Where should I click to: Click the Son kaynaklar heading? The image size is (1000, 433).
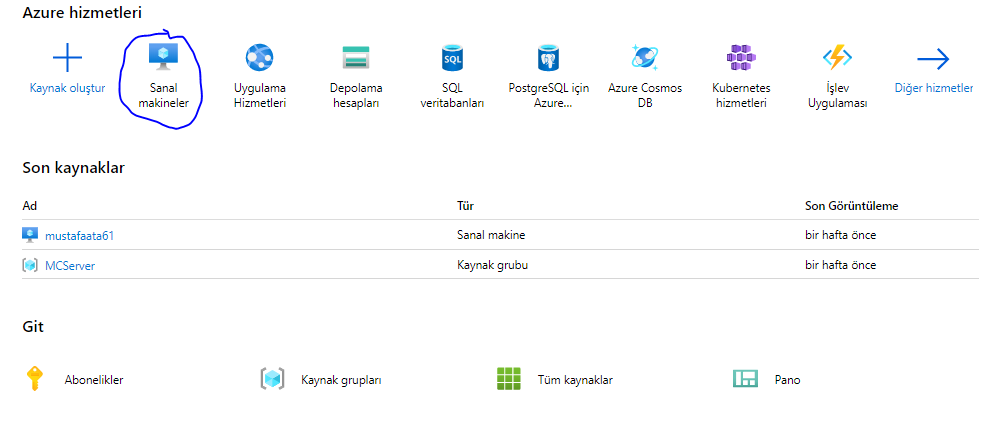pos(73,168)
